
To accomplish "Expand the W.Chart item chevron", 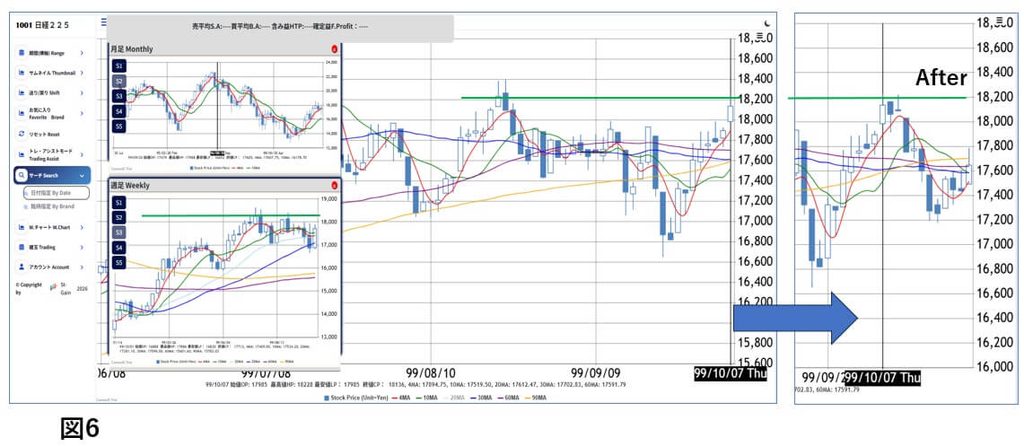I will pos(82,227).
